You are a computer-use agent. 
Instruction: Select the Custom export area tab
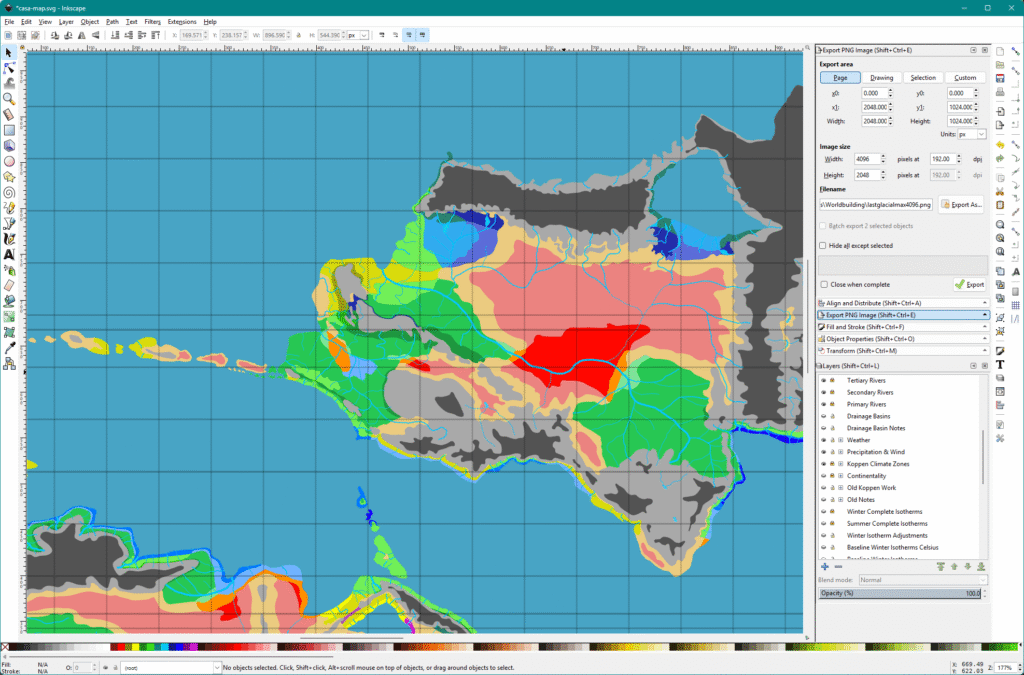965,78
